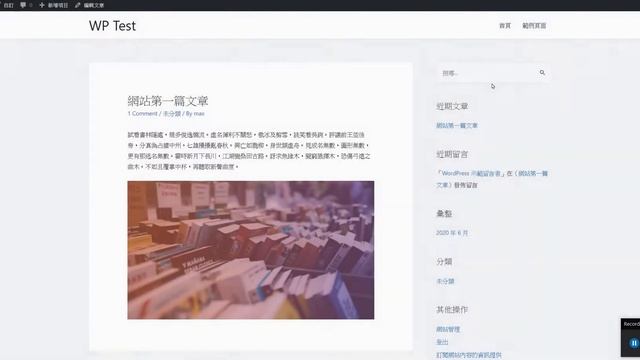Click the 1 Comment link under the title
Image resolution: width=640 pixels, height=360 pixels.
(x=142, y=113)
